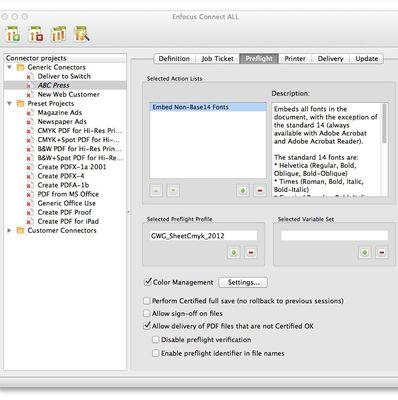
Task: Select B&W PDF for Hi-Res Prin... project
Action: (x=79, y=149)
